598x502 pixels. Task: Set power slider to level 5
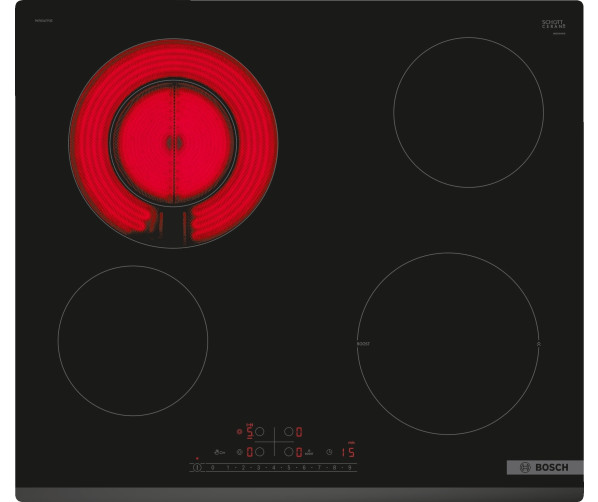289,468
